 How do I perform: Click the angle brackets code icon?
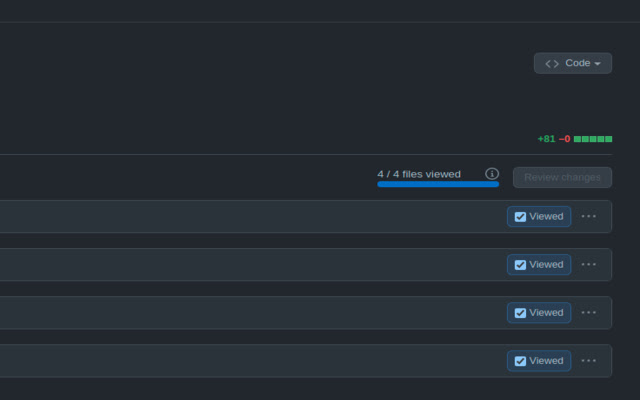click(552, 64)
